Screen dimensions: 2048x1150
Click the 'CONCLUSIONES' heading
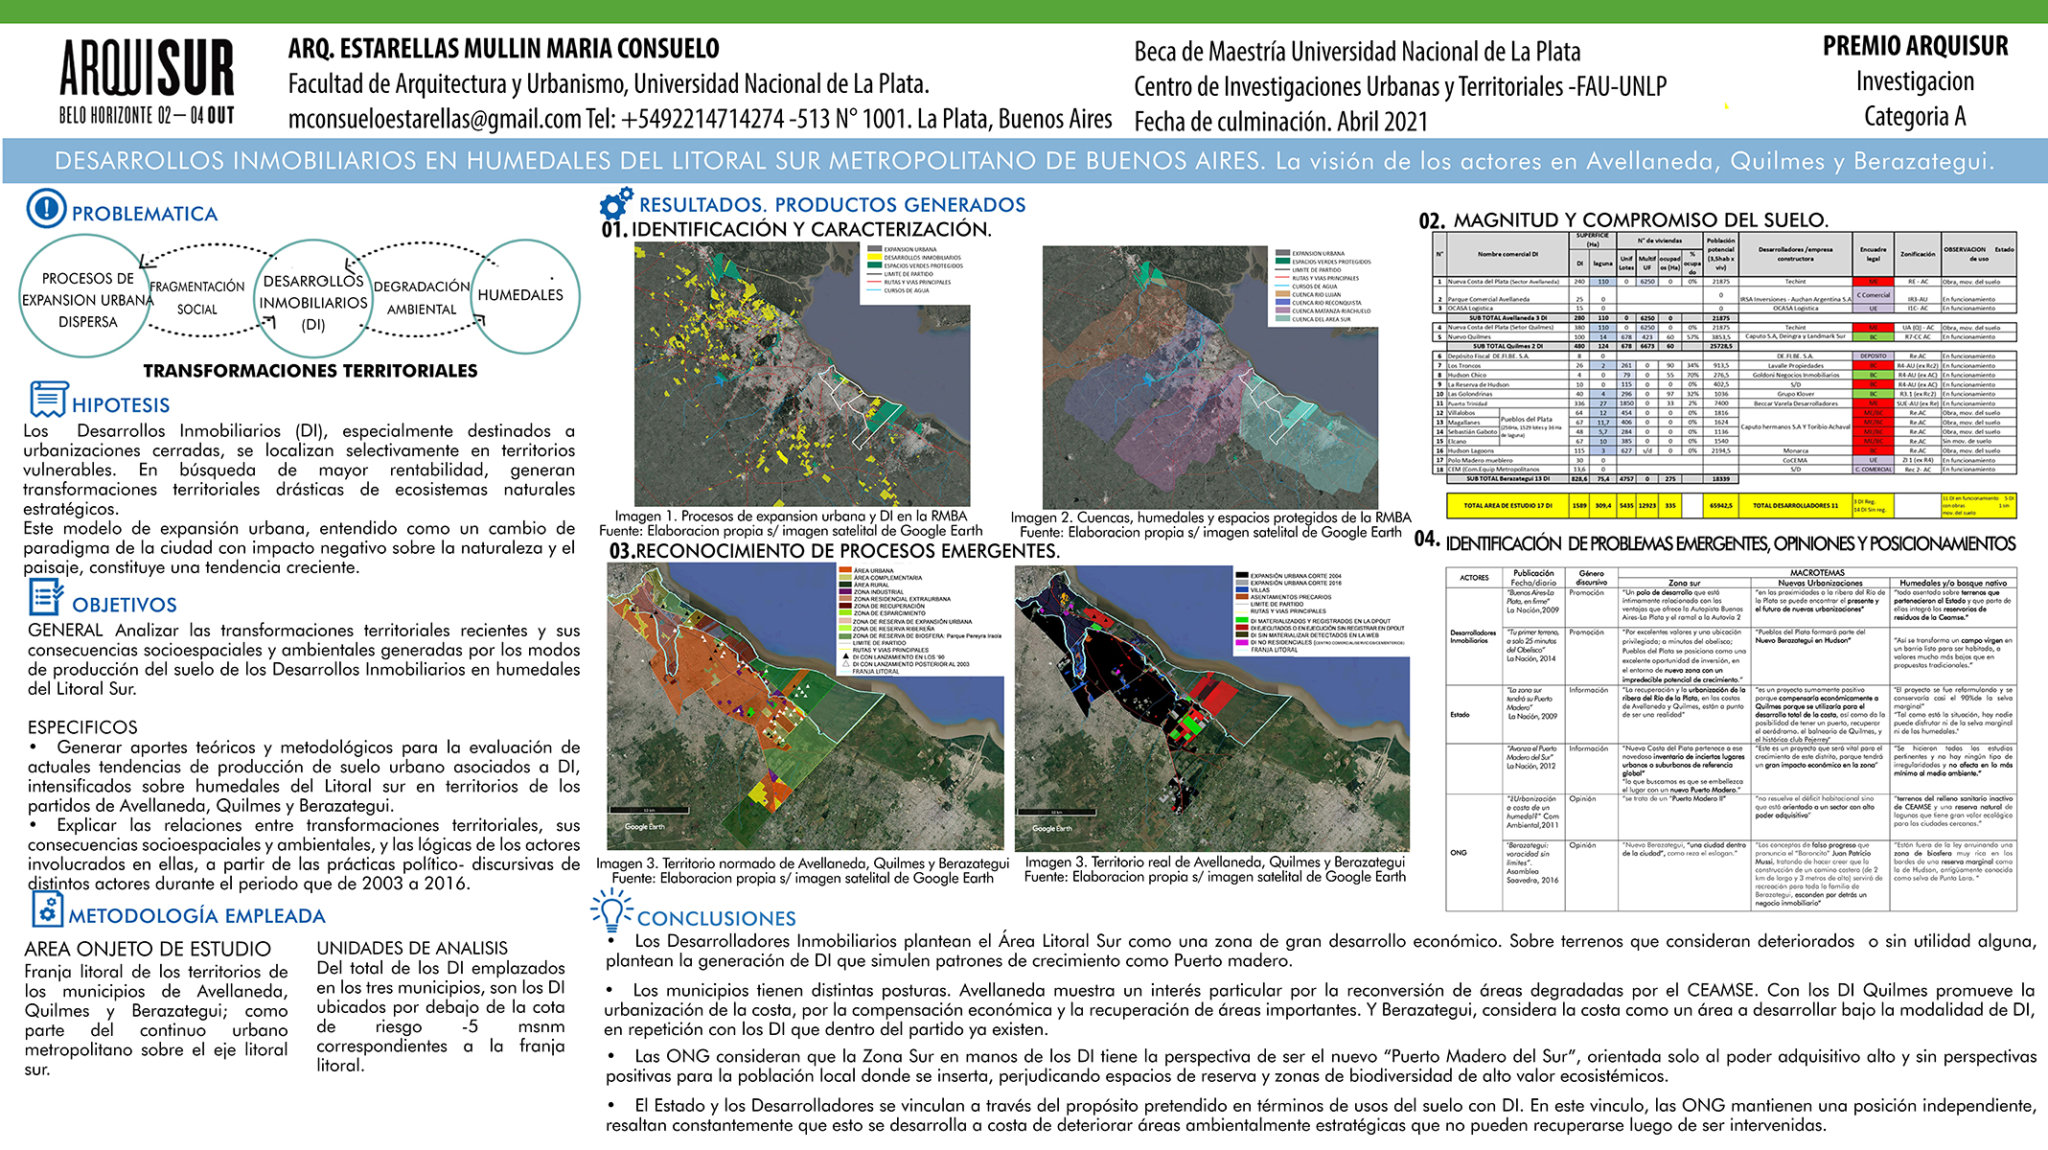[x=716, y=918]
